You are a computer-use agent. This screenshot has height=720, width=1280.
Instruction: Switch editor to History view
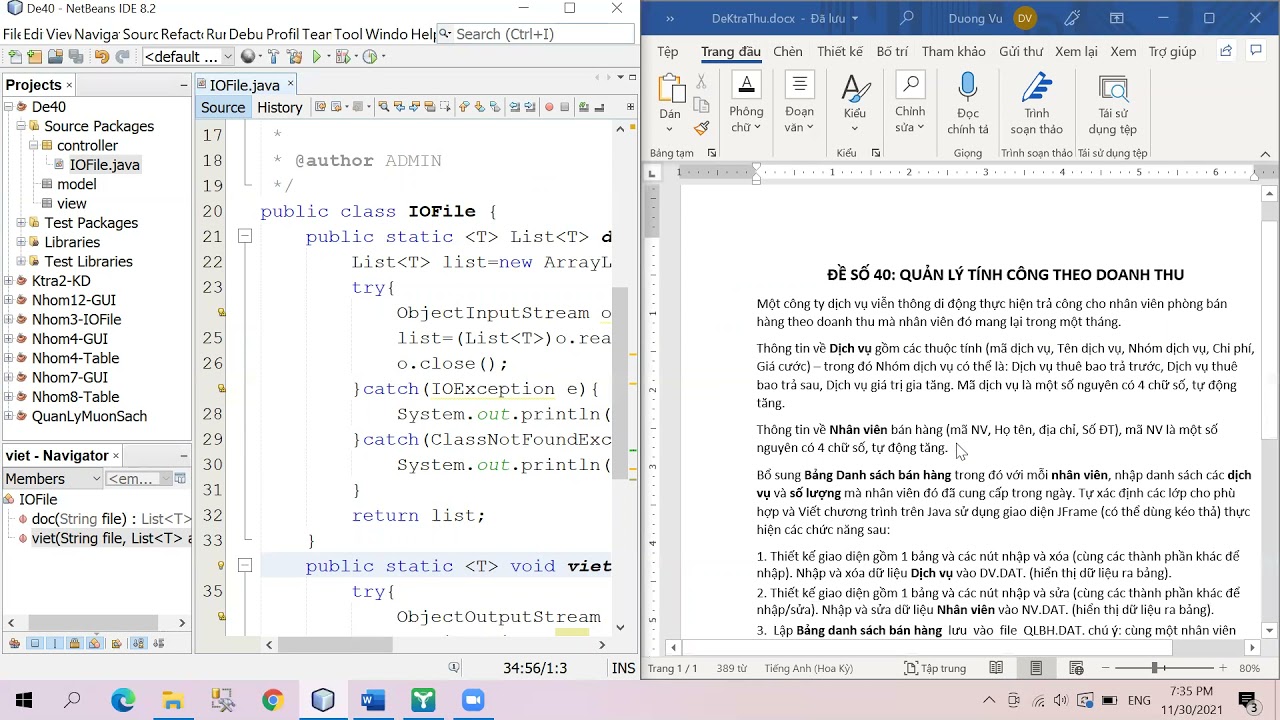pos(279,107)
